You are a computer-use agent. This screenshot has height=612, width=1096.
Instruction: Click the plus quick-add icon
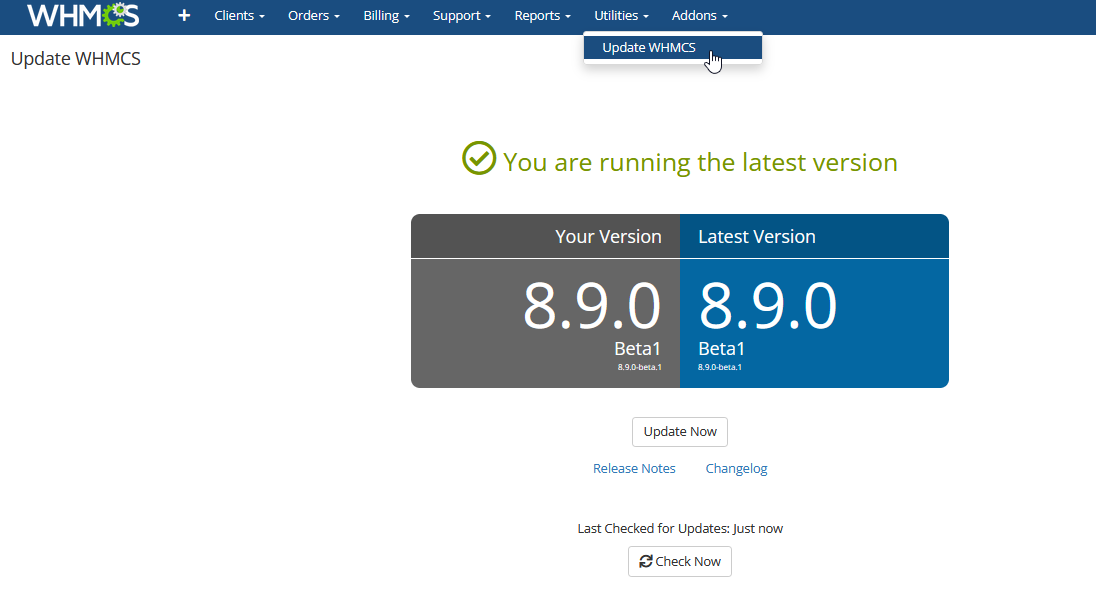tap(184, 15)
